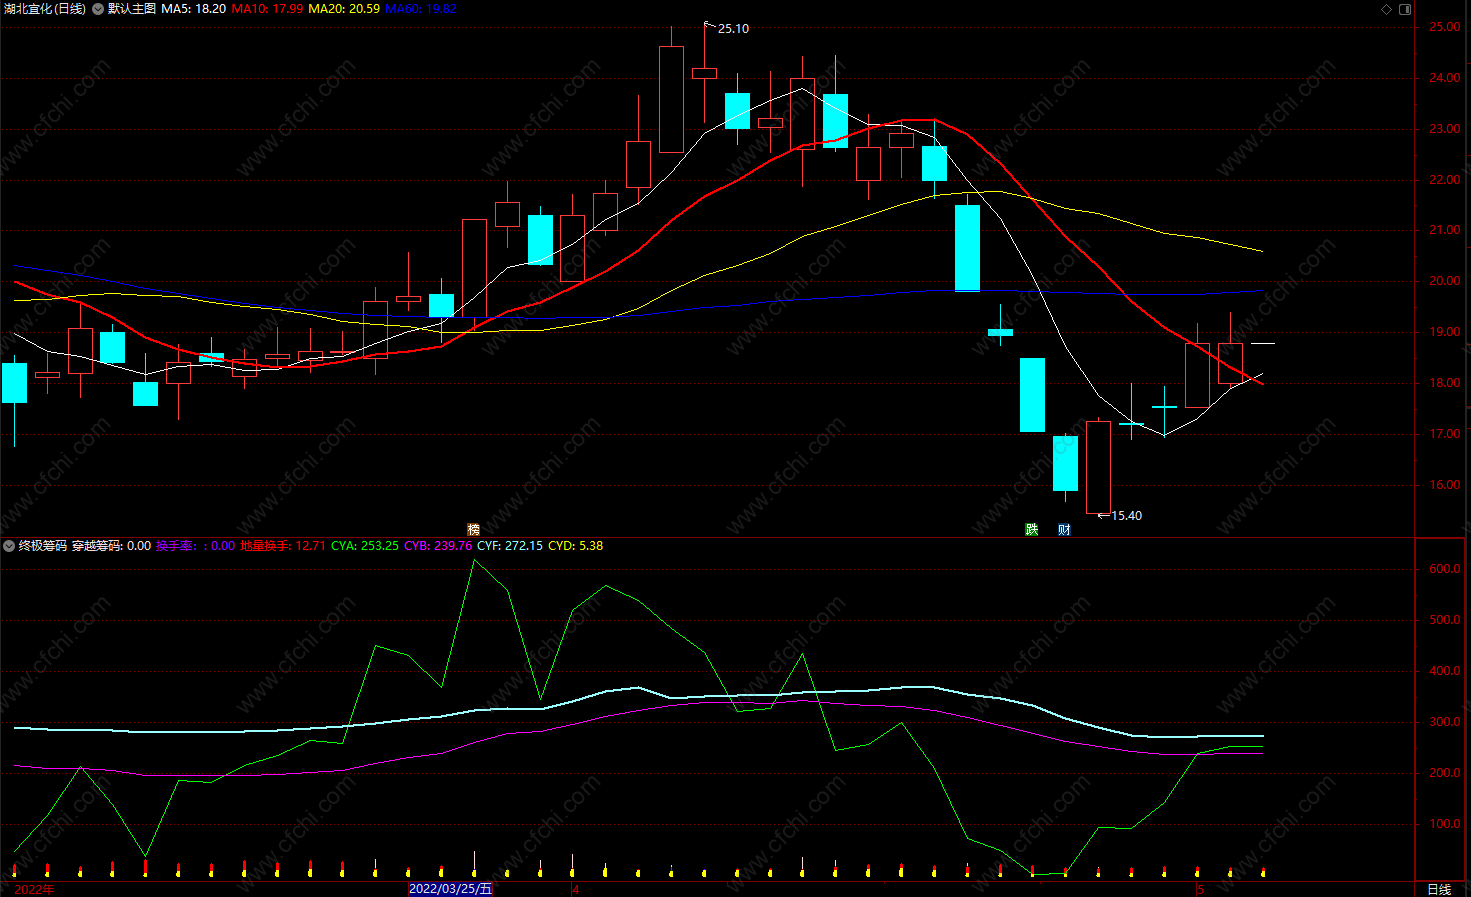Click the month 5 marker on time axis
The height and width of the screenshot is (897, 1471).
(1201, 889)
